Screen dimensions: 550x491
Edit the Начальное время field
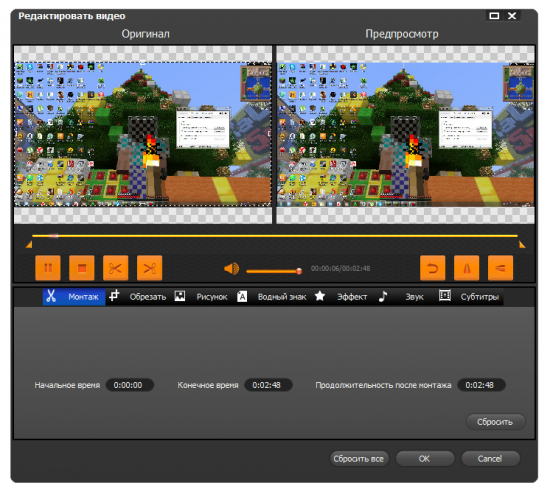129,385
